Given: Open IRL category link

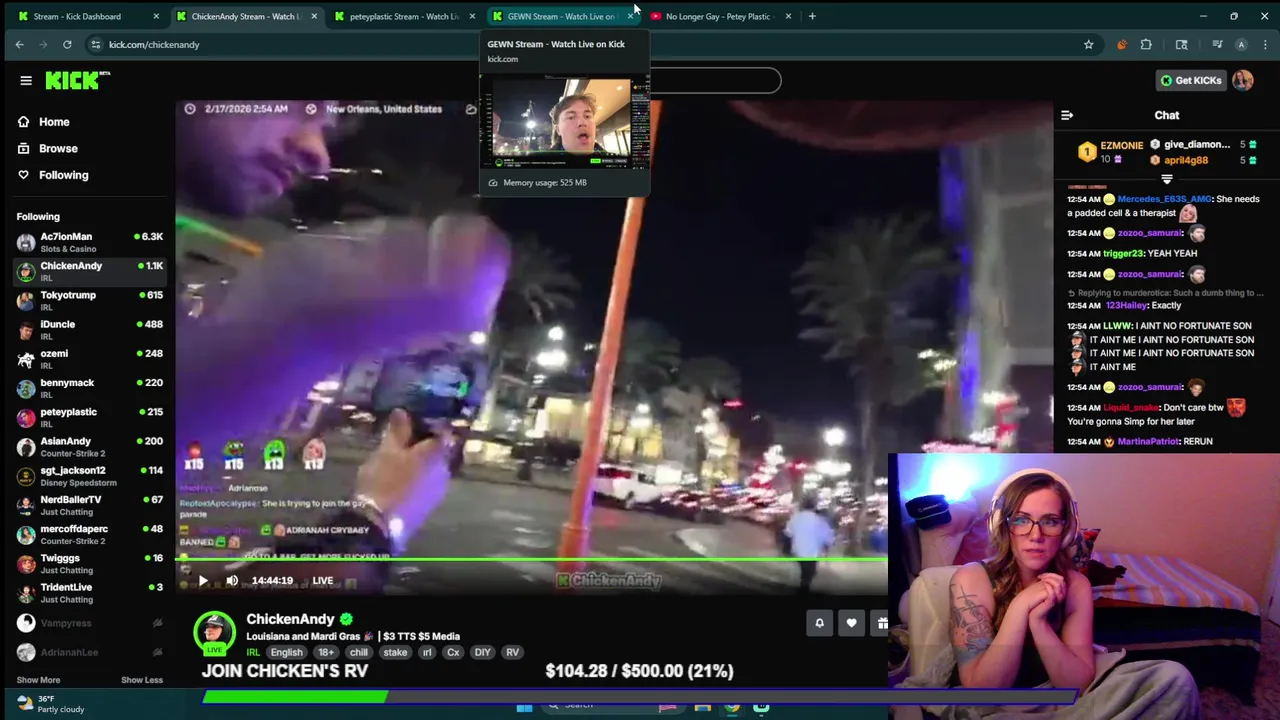Looking at the screenshot, I should [253, 652].
